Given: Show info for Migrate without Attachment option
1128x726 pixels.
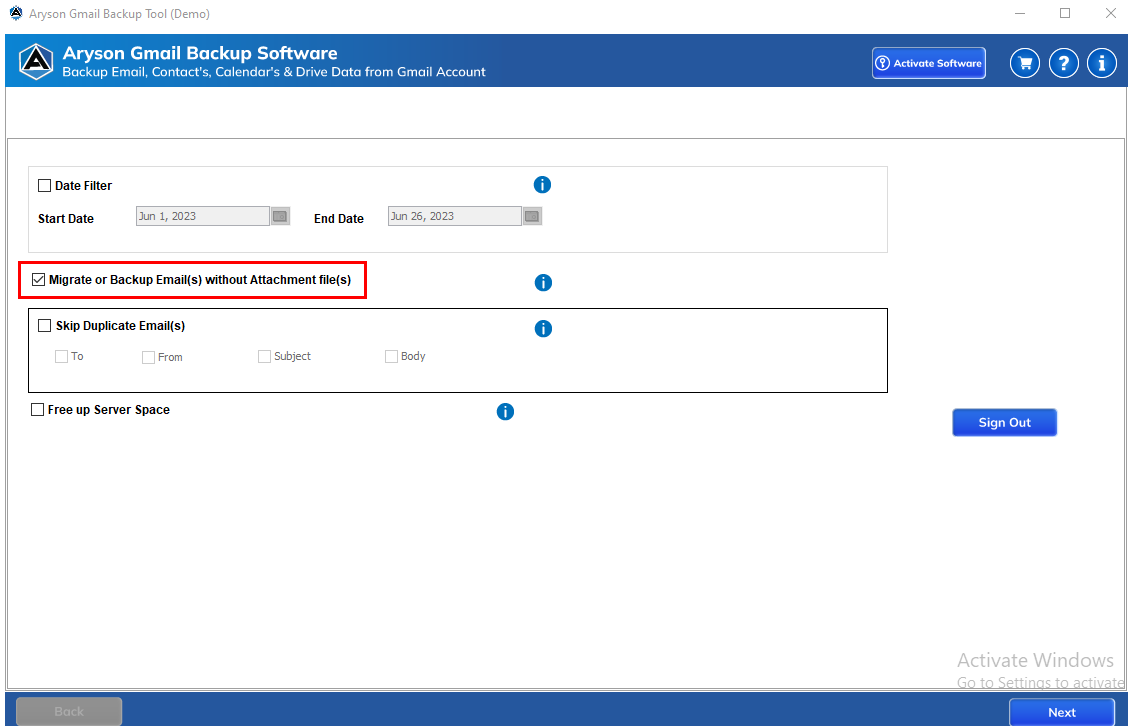Looking at the screenshot, I should pyautogui.click(x=543, y=283).
